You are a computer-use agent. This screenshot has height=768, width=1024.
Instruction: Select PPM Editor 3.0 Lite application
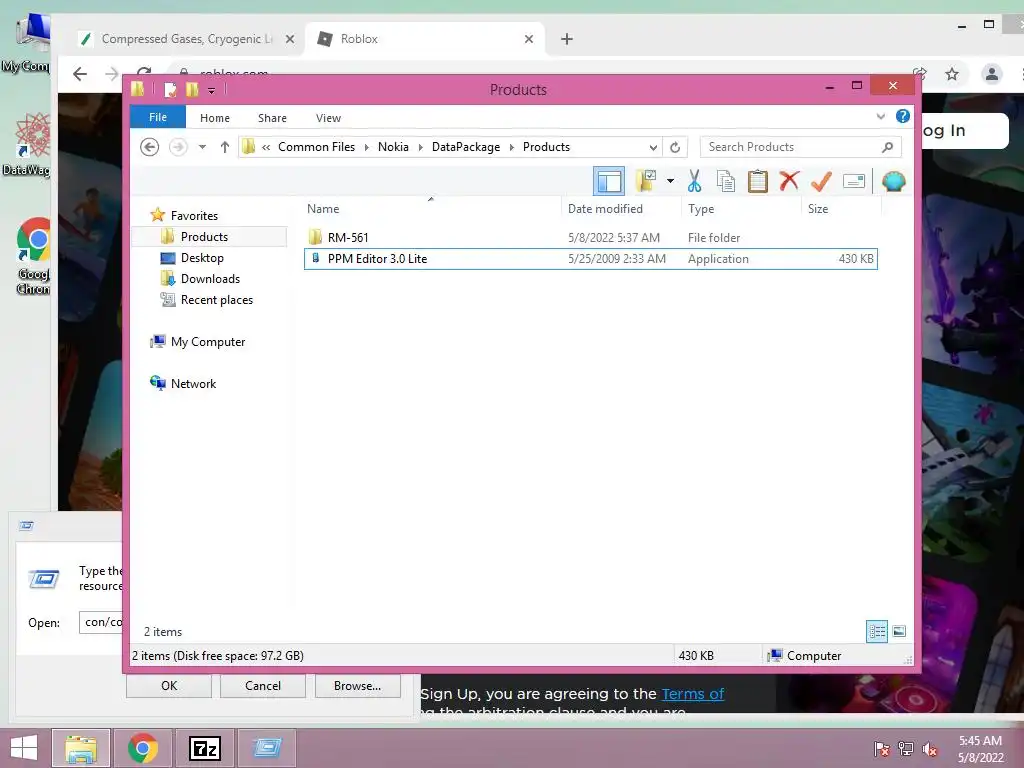coord(590,259)
